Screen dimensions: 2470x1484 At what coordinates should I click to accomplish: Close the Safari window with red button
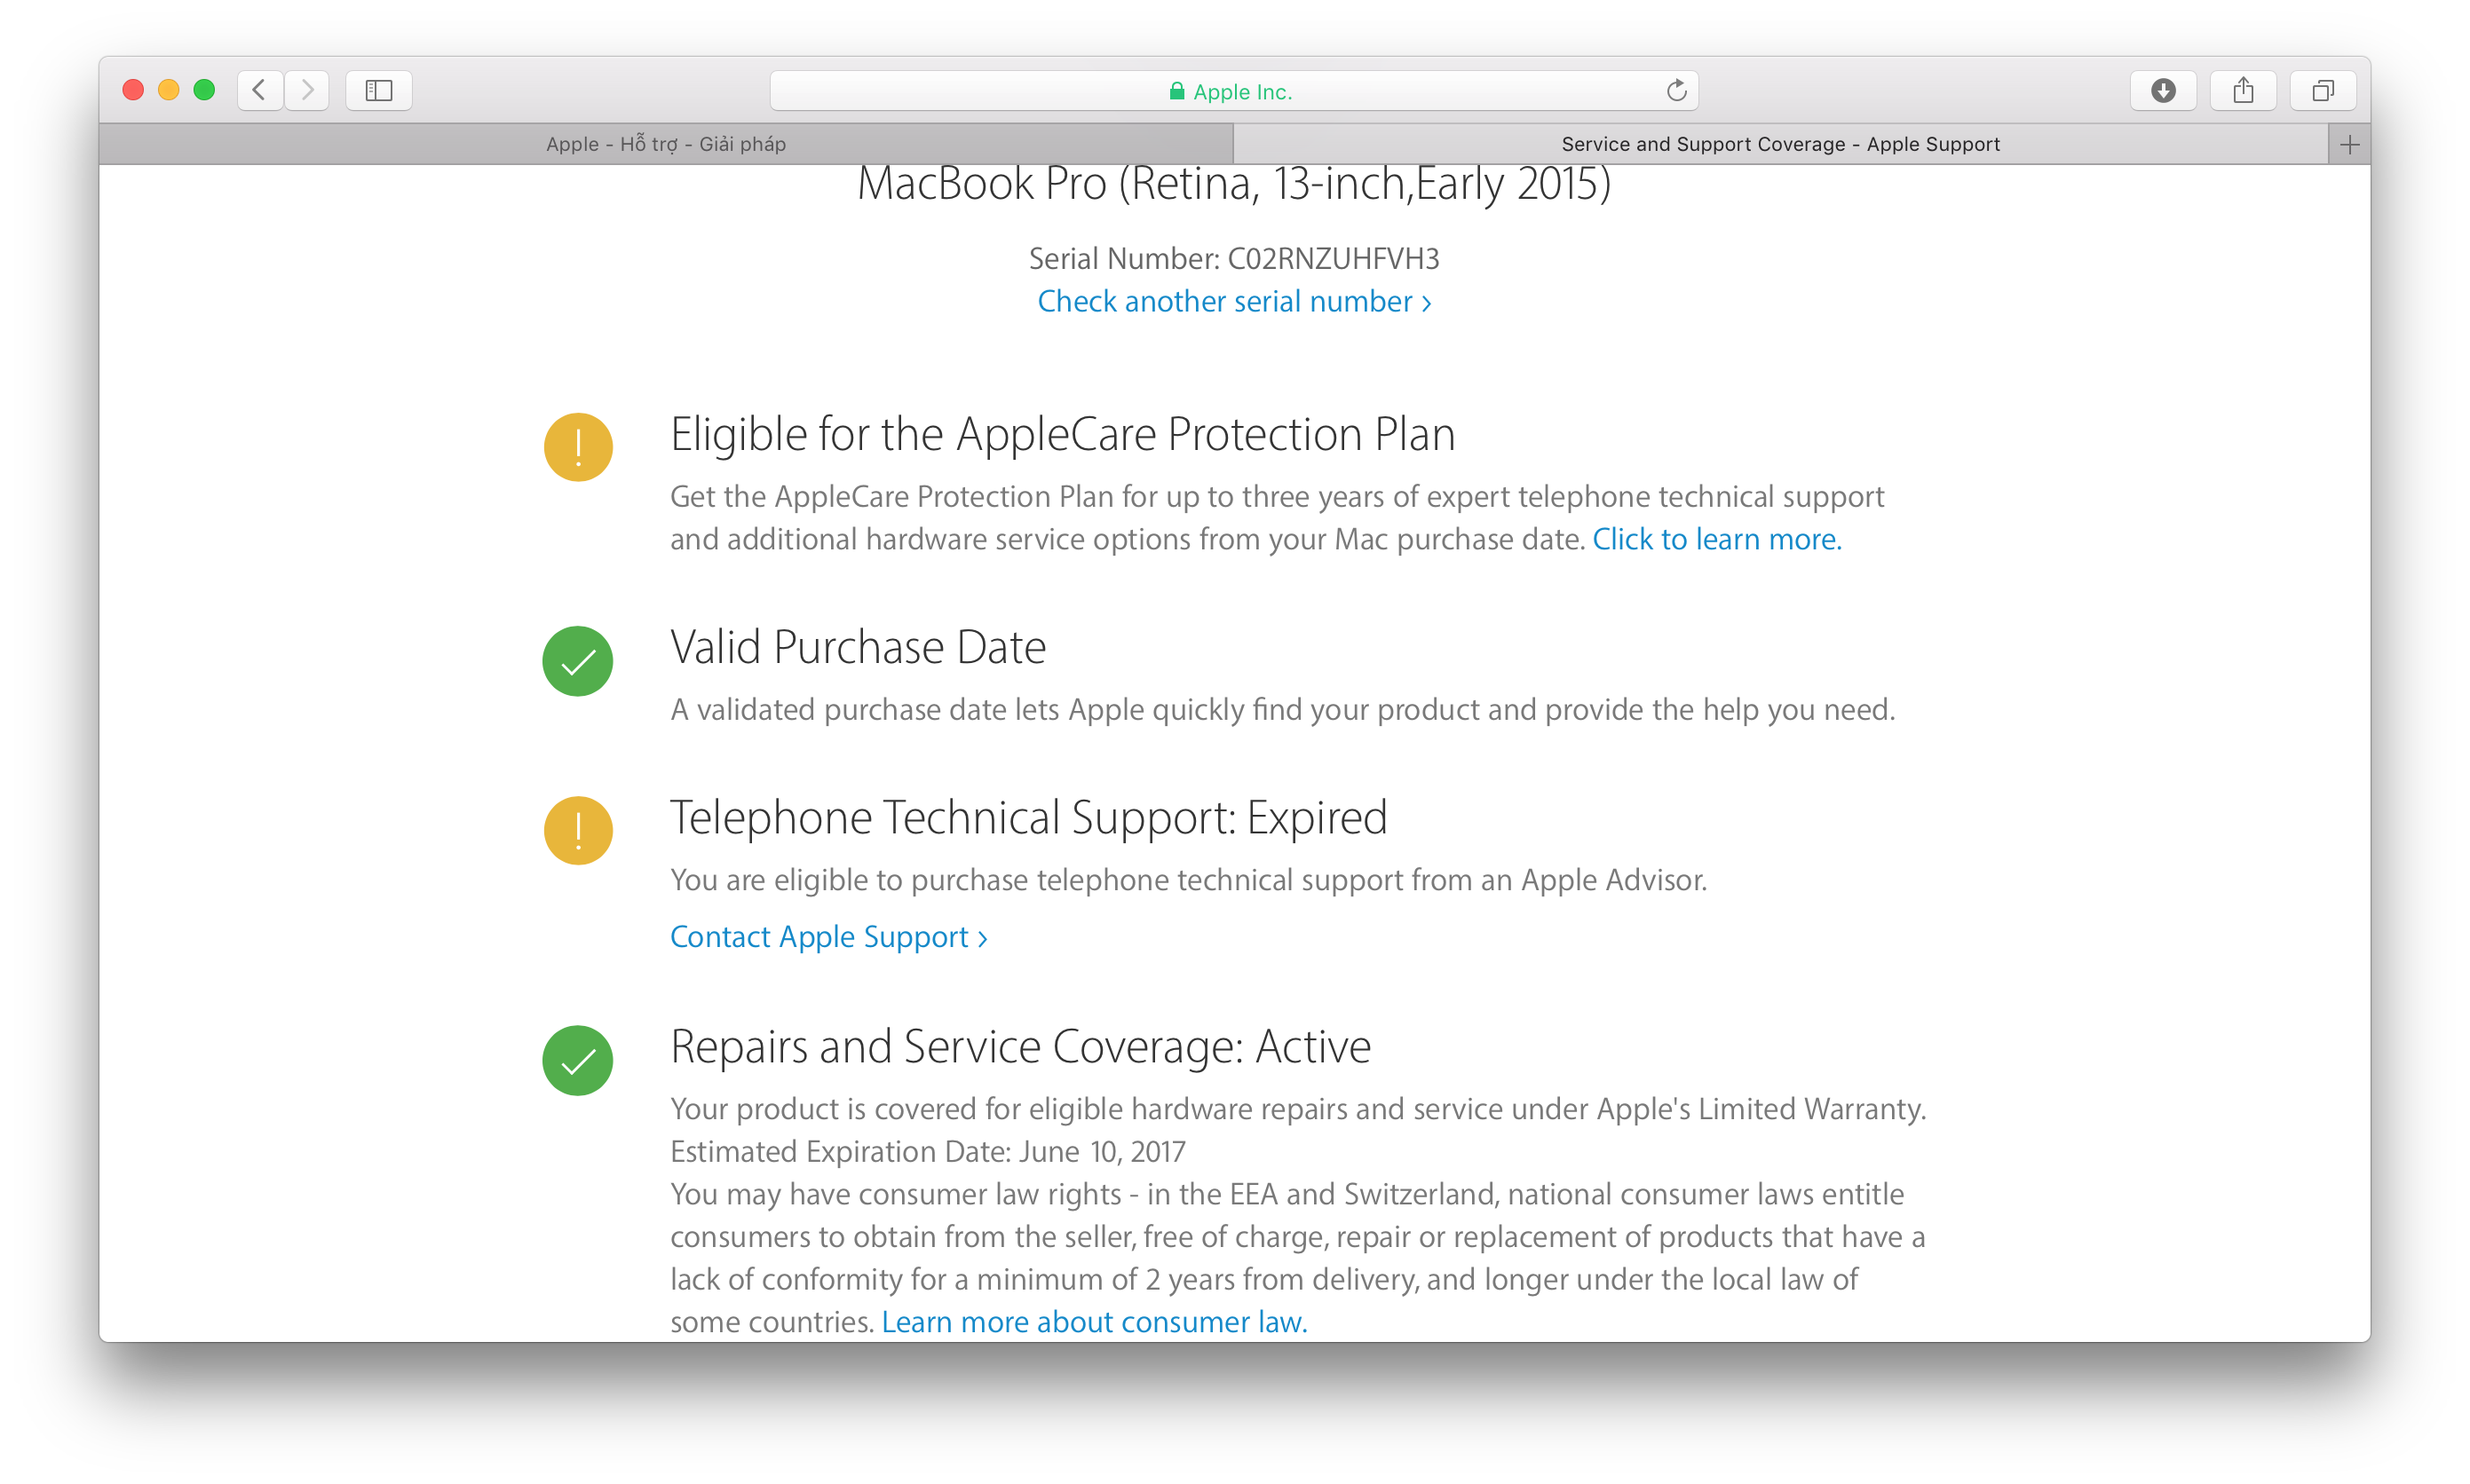coord(133,90)
